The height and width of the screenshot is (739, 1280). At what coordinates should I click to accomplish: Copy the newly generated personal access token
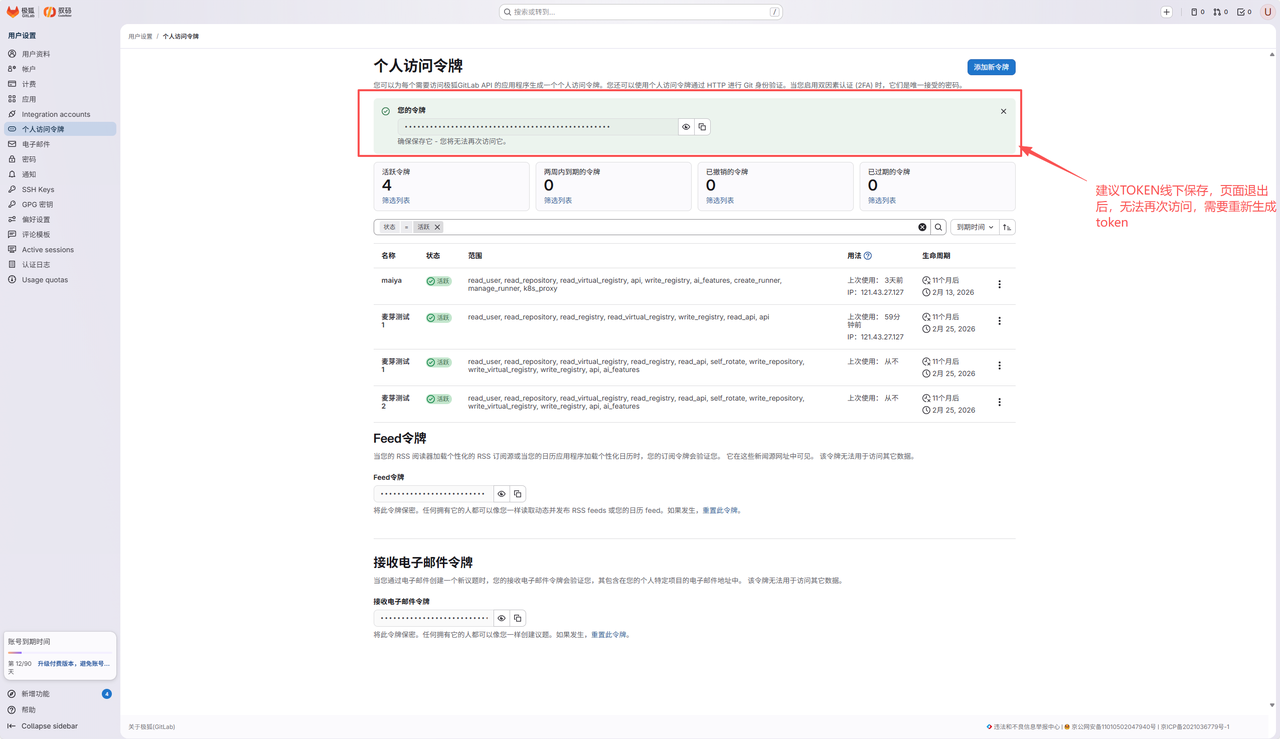click(x=702, y=127)
